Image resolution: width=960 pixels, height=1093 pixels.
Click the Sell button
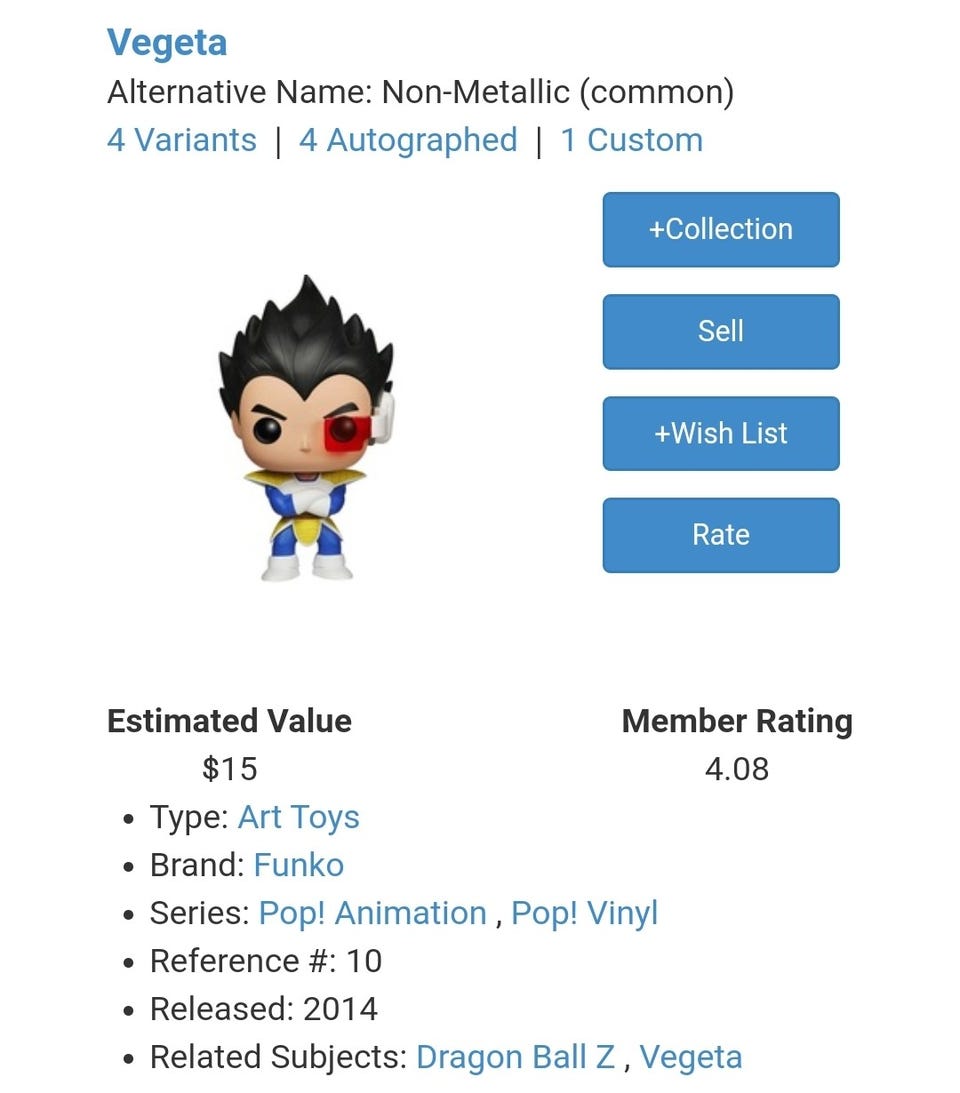pos(721,332)
